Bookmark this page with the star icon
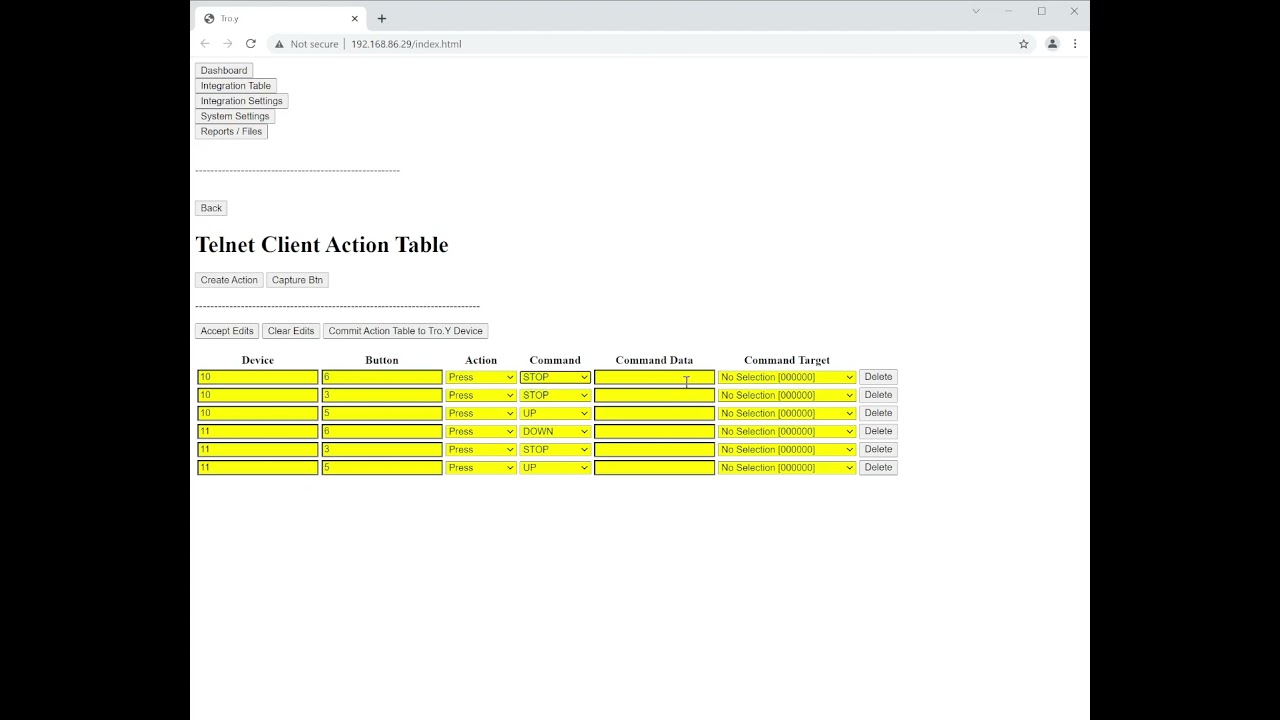This screenshot has height=720, width=1280. click(1023, 44)
